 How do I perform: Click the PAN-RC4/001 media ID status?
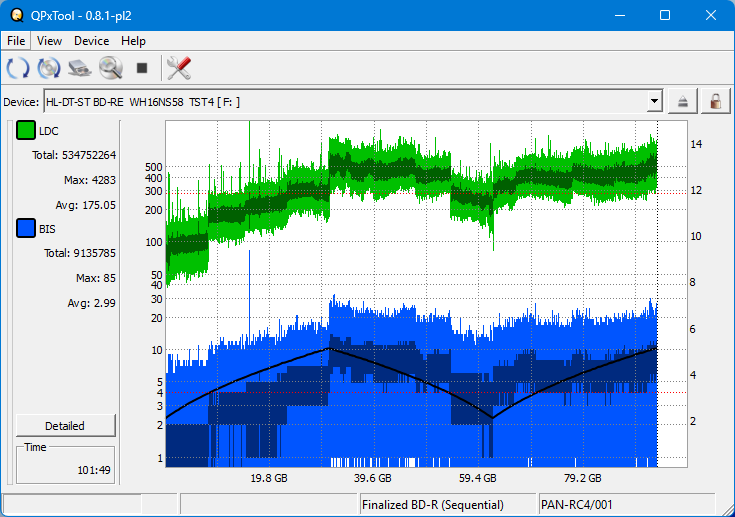(x=577, y=505)
